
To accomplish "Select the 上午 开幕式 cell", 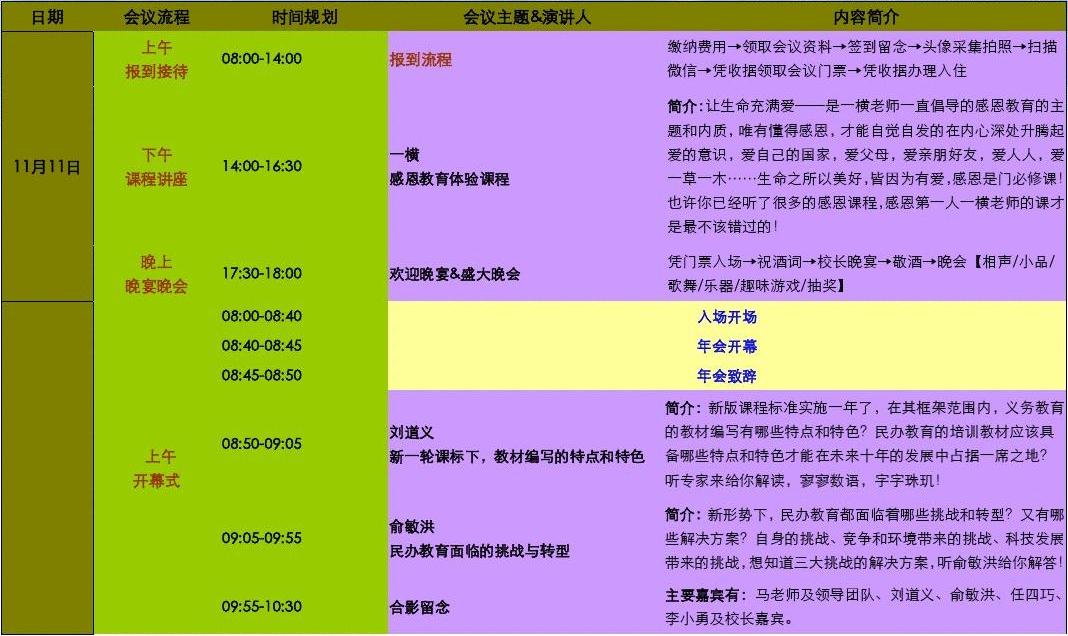I will (x=157, y=468).
